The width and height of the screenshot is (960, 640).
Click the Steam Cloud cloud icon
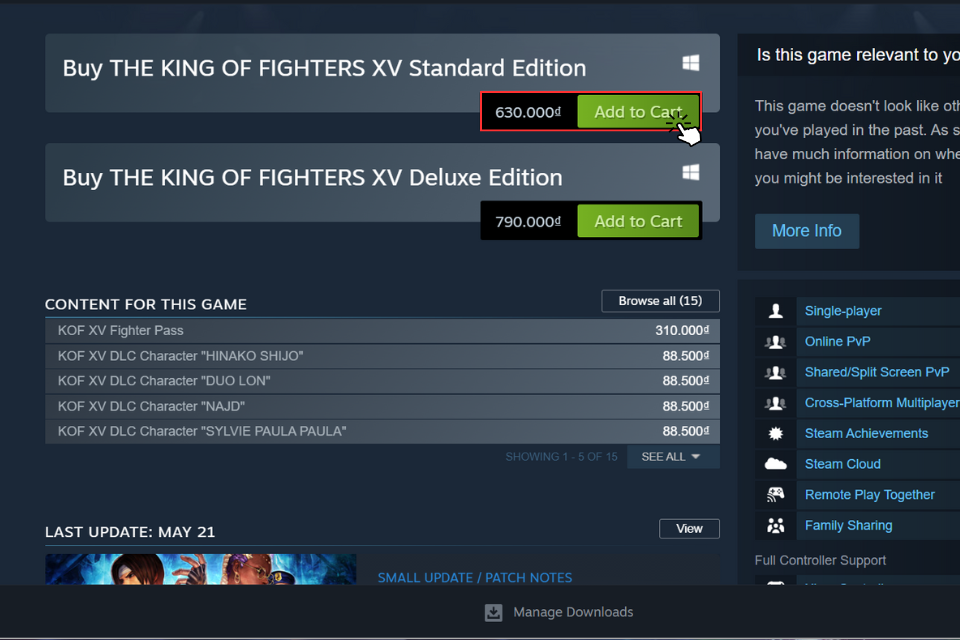click(x=776, y=464)
